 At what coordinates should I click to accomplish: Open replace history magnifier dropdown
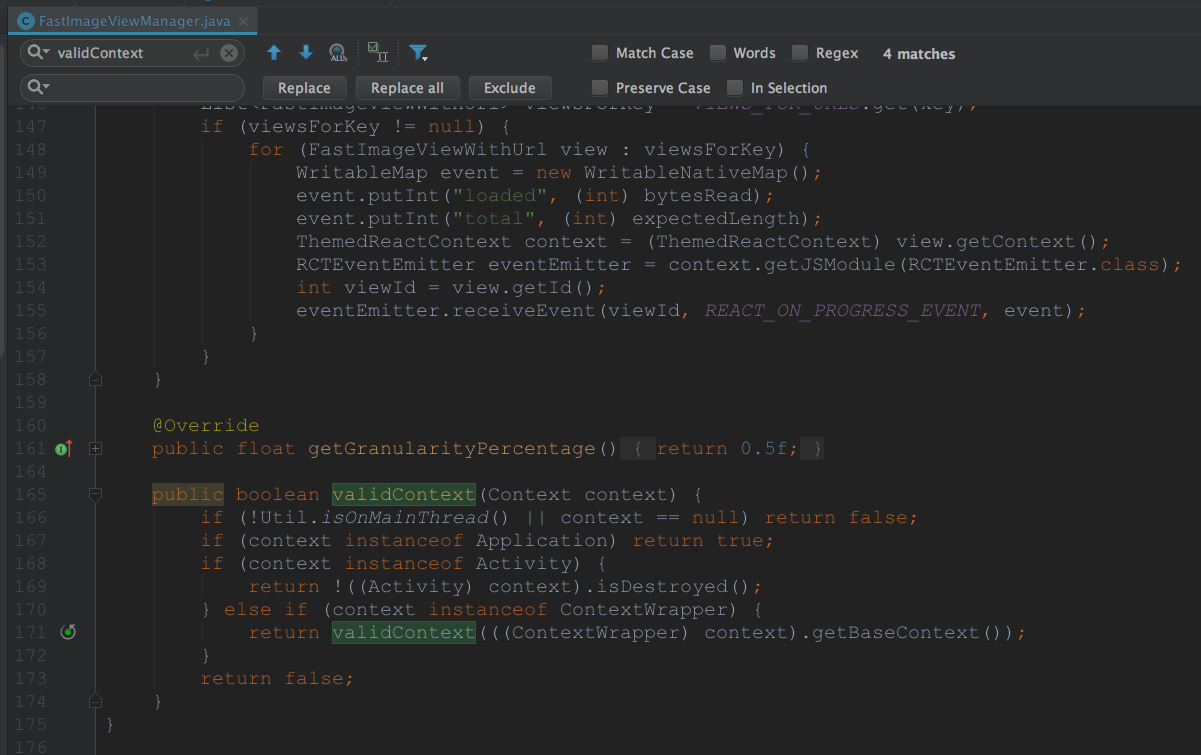coord(39,88)
